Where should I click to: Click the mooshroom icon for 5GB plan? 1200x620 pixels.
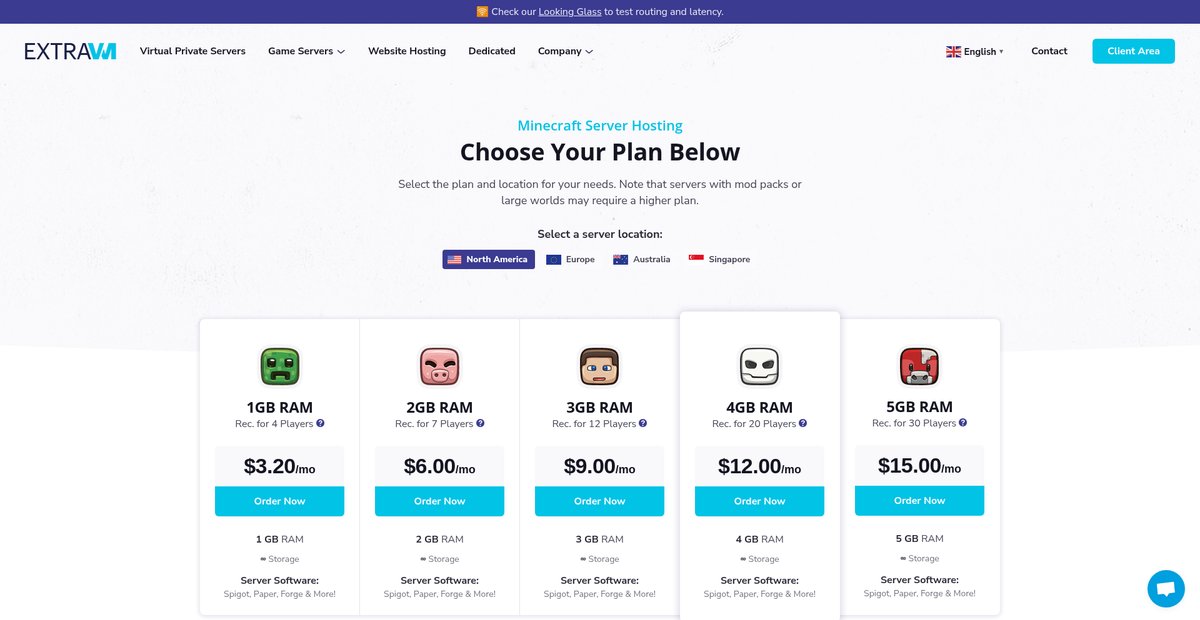point(919,366)
